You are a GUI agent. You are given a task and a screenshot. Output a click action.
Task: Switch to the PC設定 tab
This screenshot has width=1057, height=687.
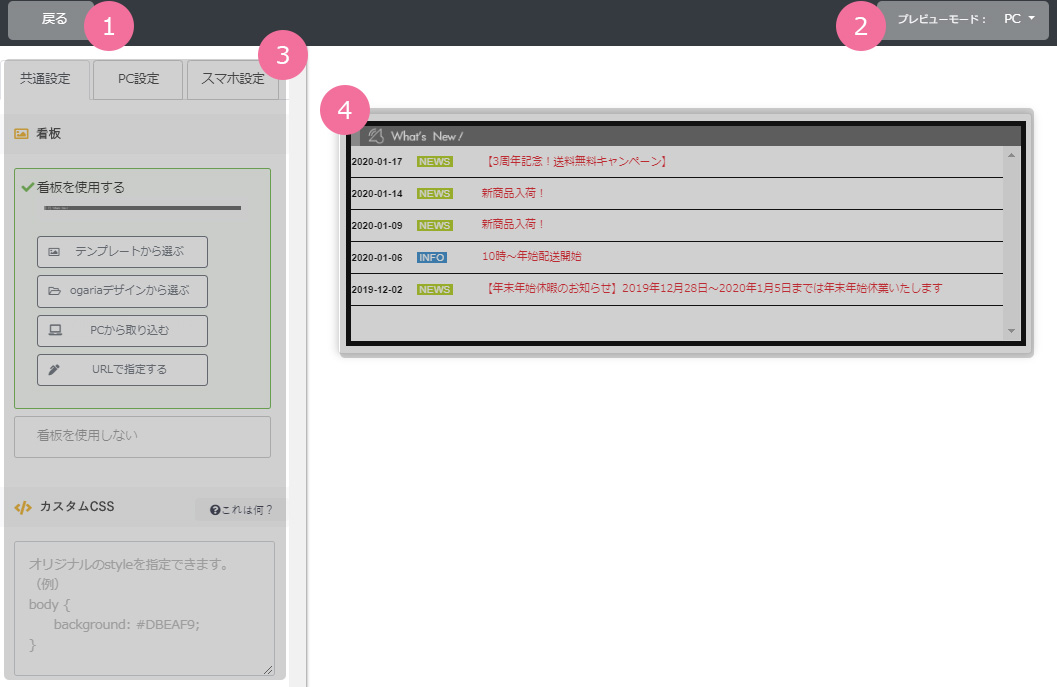(138, 80)
